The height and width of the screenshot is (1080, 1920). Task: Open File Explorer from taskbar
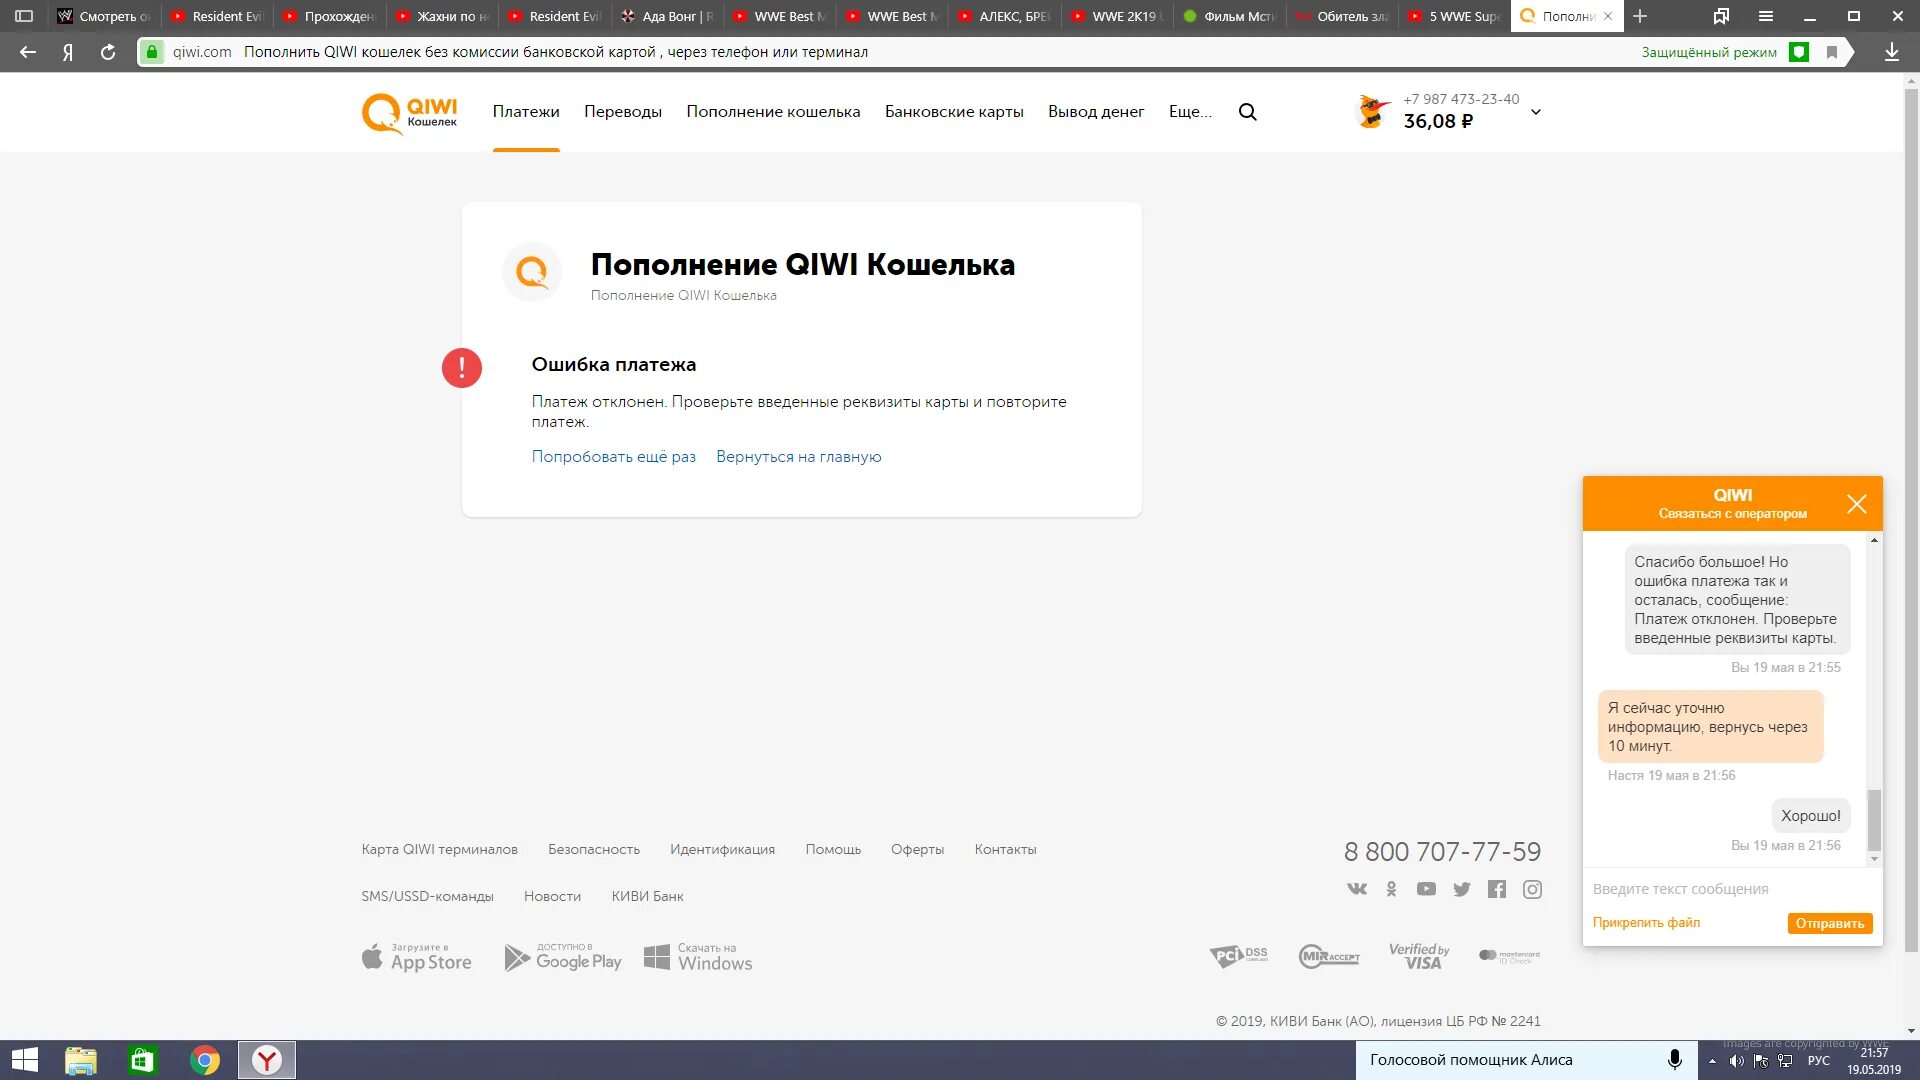pos(81,1060)
